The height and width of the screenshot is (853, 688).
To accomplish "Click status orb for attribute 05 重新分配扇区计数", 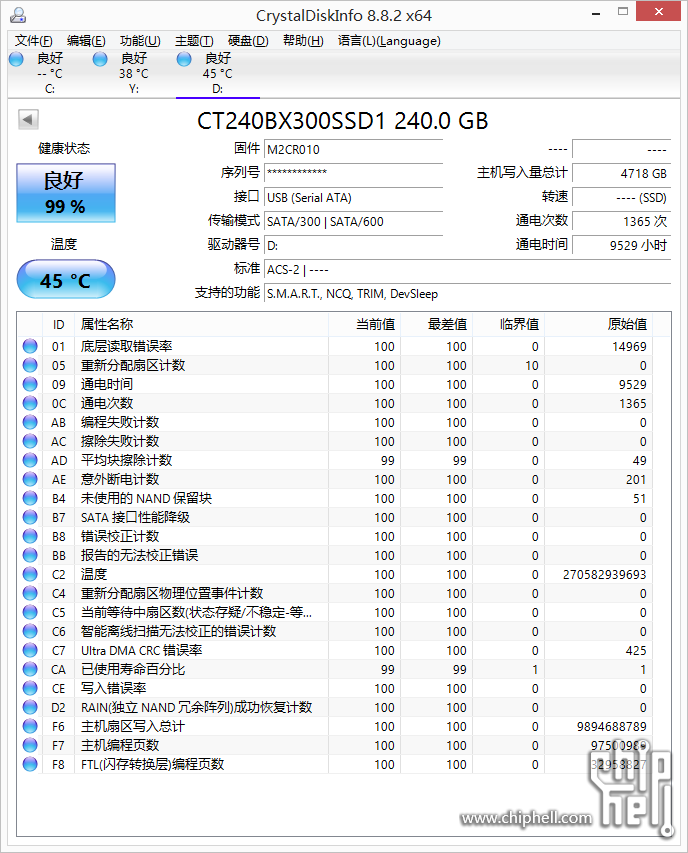I will point(30,365).
